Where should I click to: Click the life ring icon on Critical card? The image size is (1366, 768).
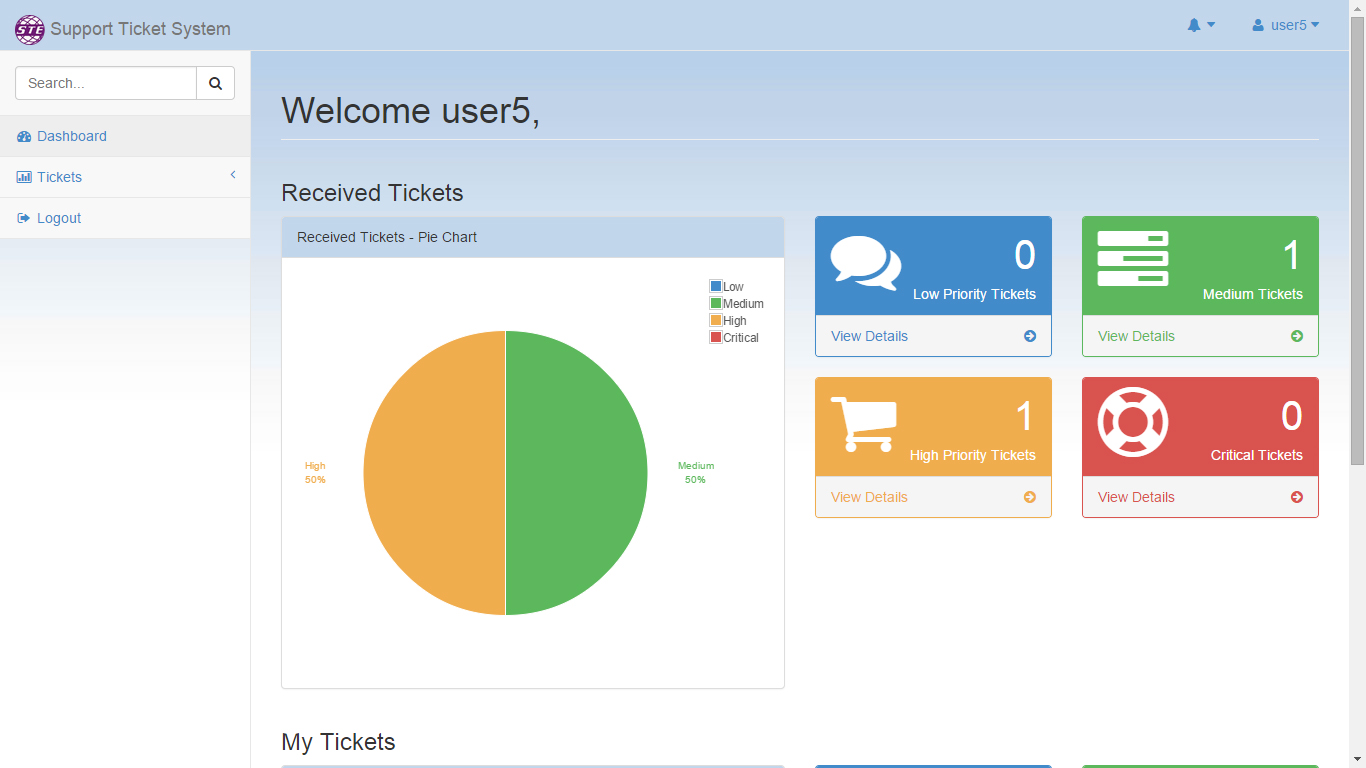click(x=1133, y=422)
